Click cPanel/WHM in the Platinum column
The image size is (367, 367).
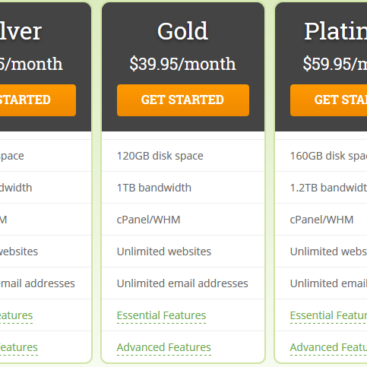322,220
